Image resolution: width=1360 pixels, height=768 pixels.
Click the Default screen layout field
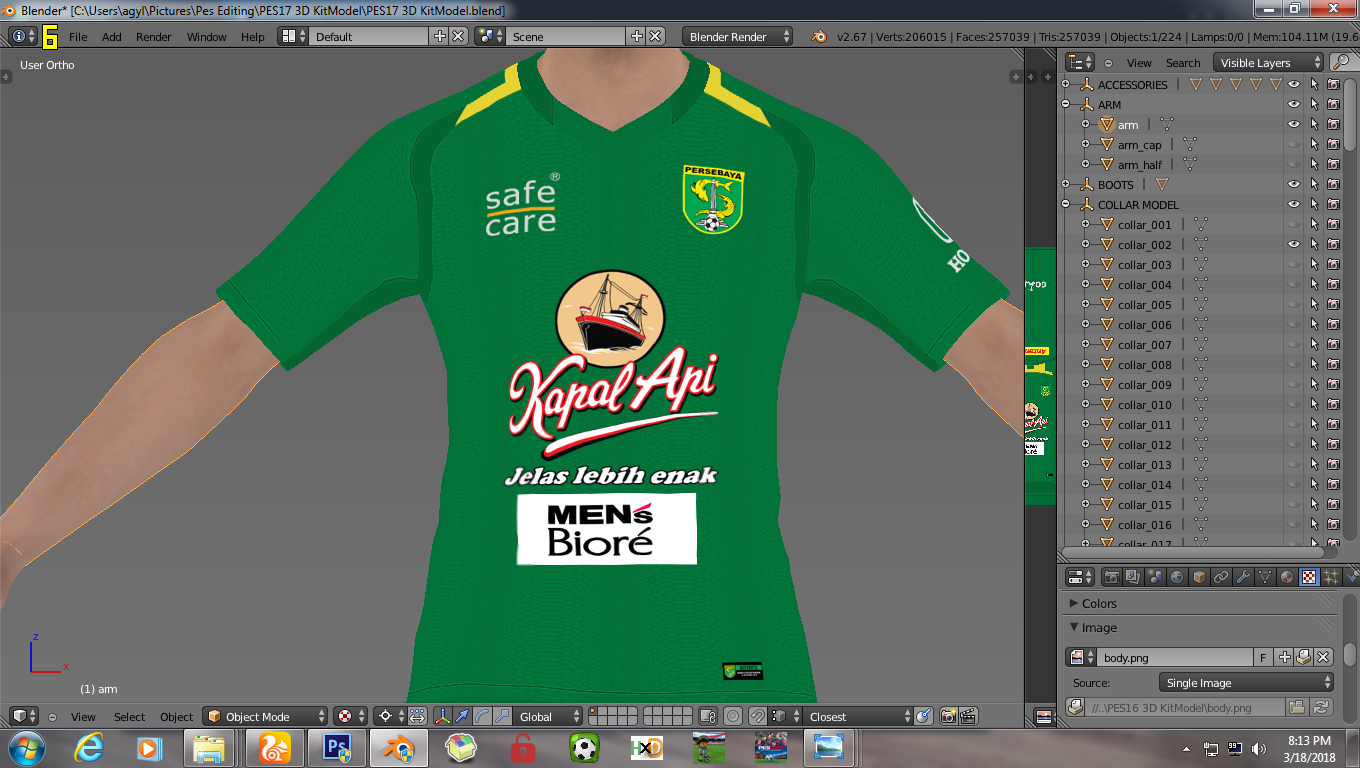click(368, 36)
